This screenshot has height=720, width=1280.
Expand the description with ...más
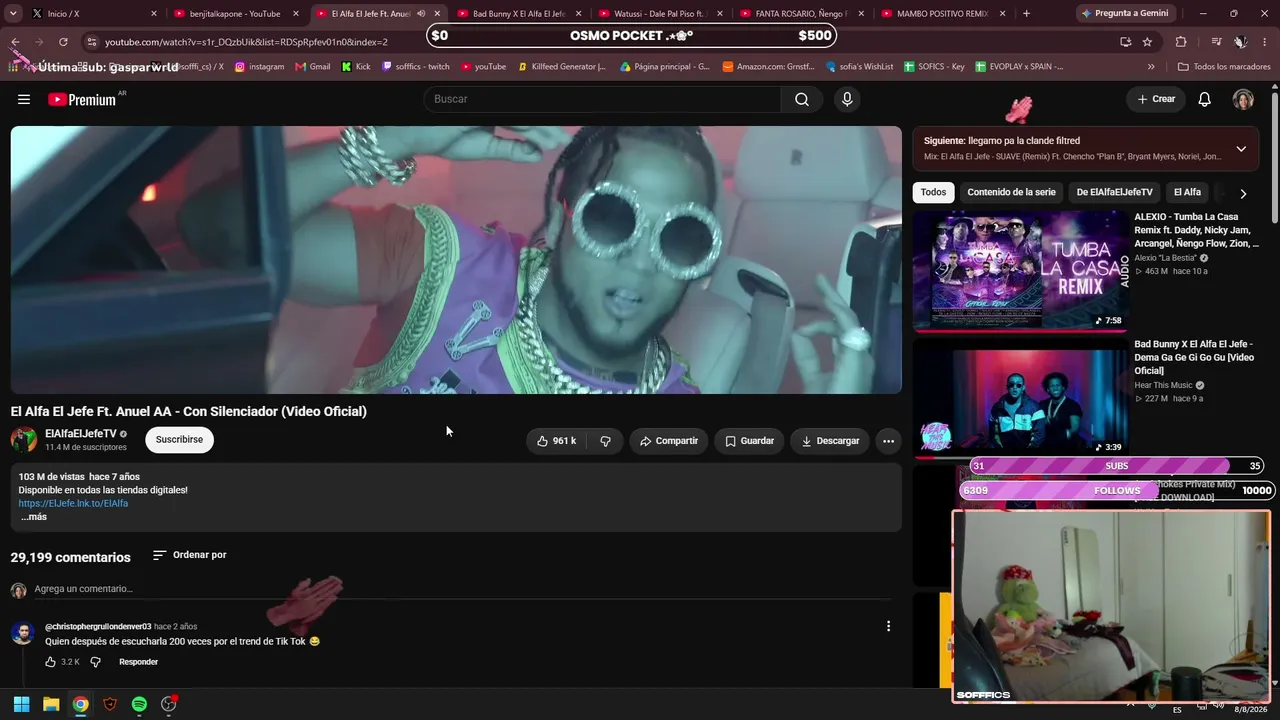tap(34, 517)
